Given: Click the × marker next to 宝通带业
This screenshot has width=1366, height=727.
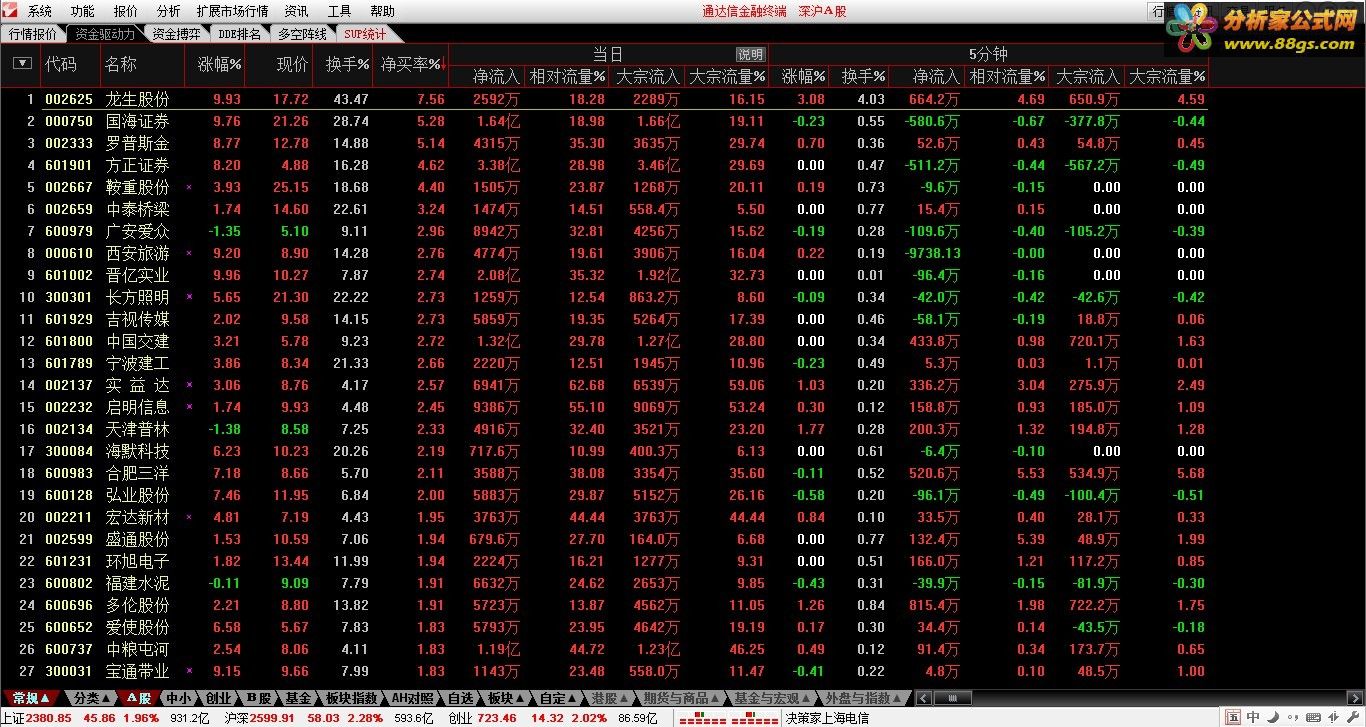Looking at the screenshot, I should pyautogui.click(x=188, y=672).
